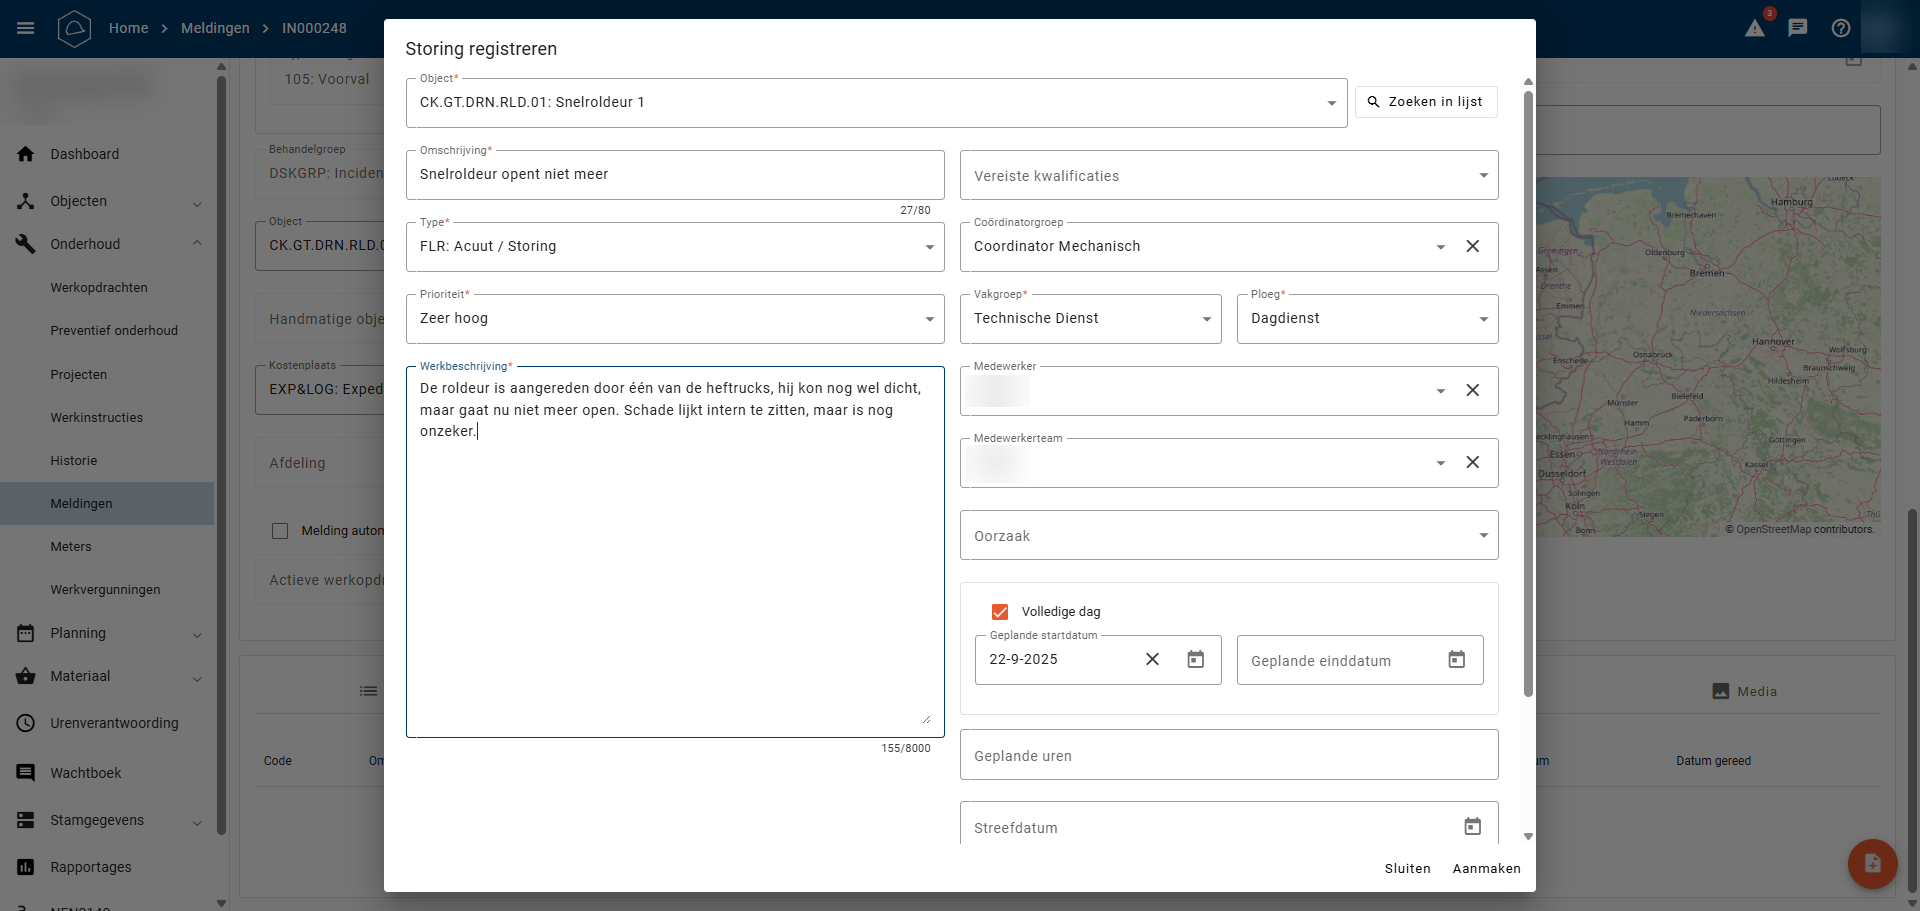
Task: Open calendar for Geplande einddatum
Action: pos(1457,660)
